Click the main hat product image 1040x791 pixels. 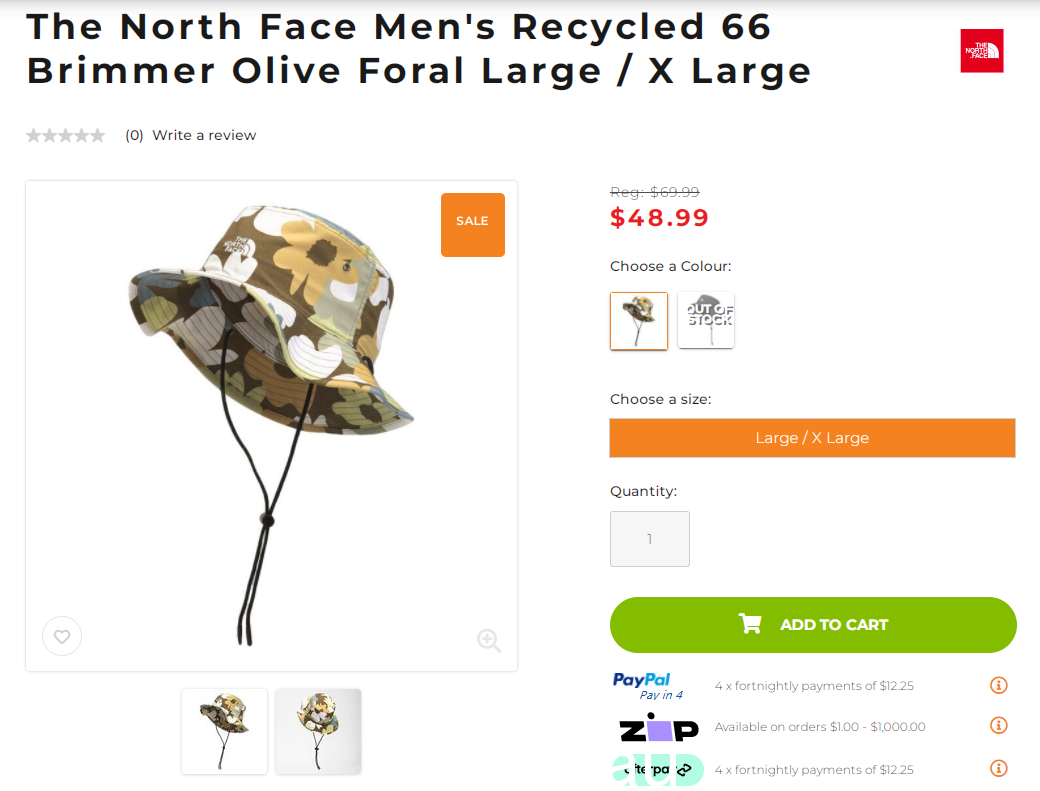click(x=271, y=426)
